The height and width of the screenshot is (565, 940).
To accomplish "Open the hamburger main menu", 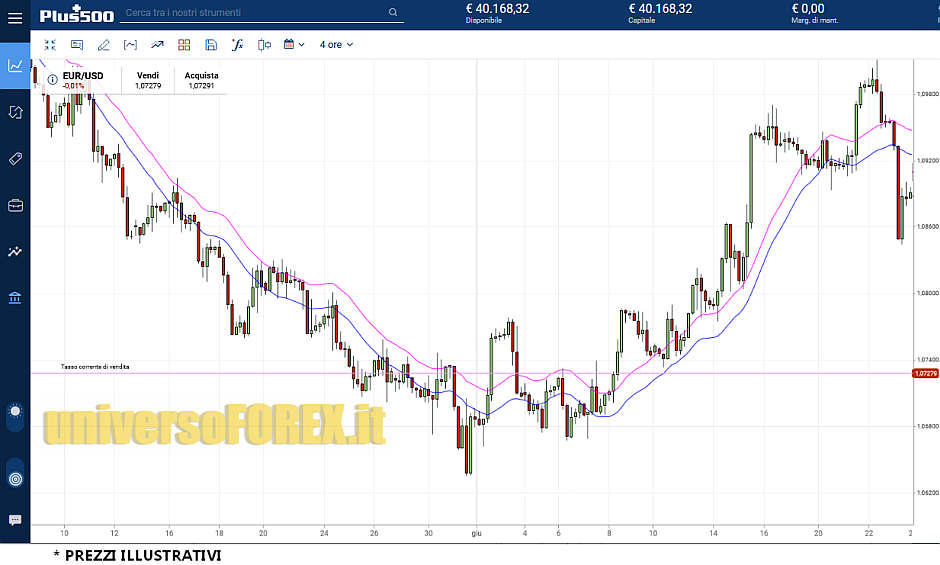I will pyautogui.click(x=15, y=16).
